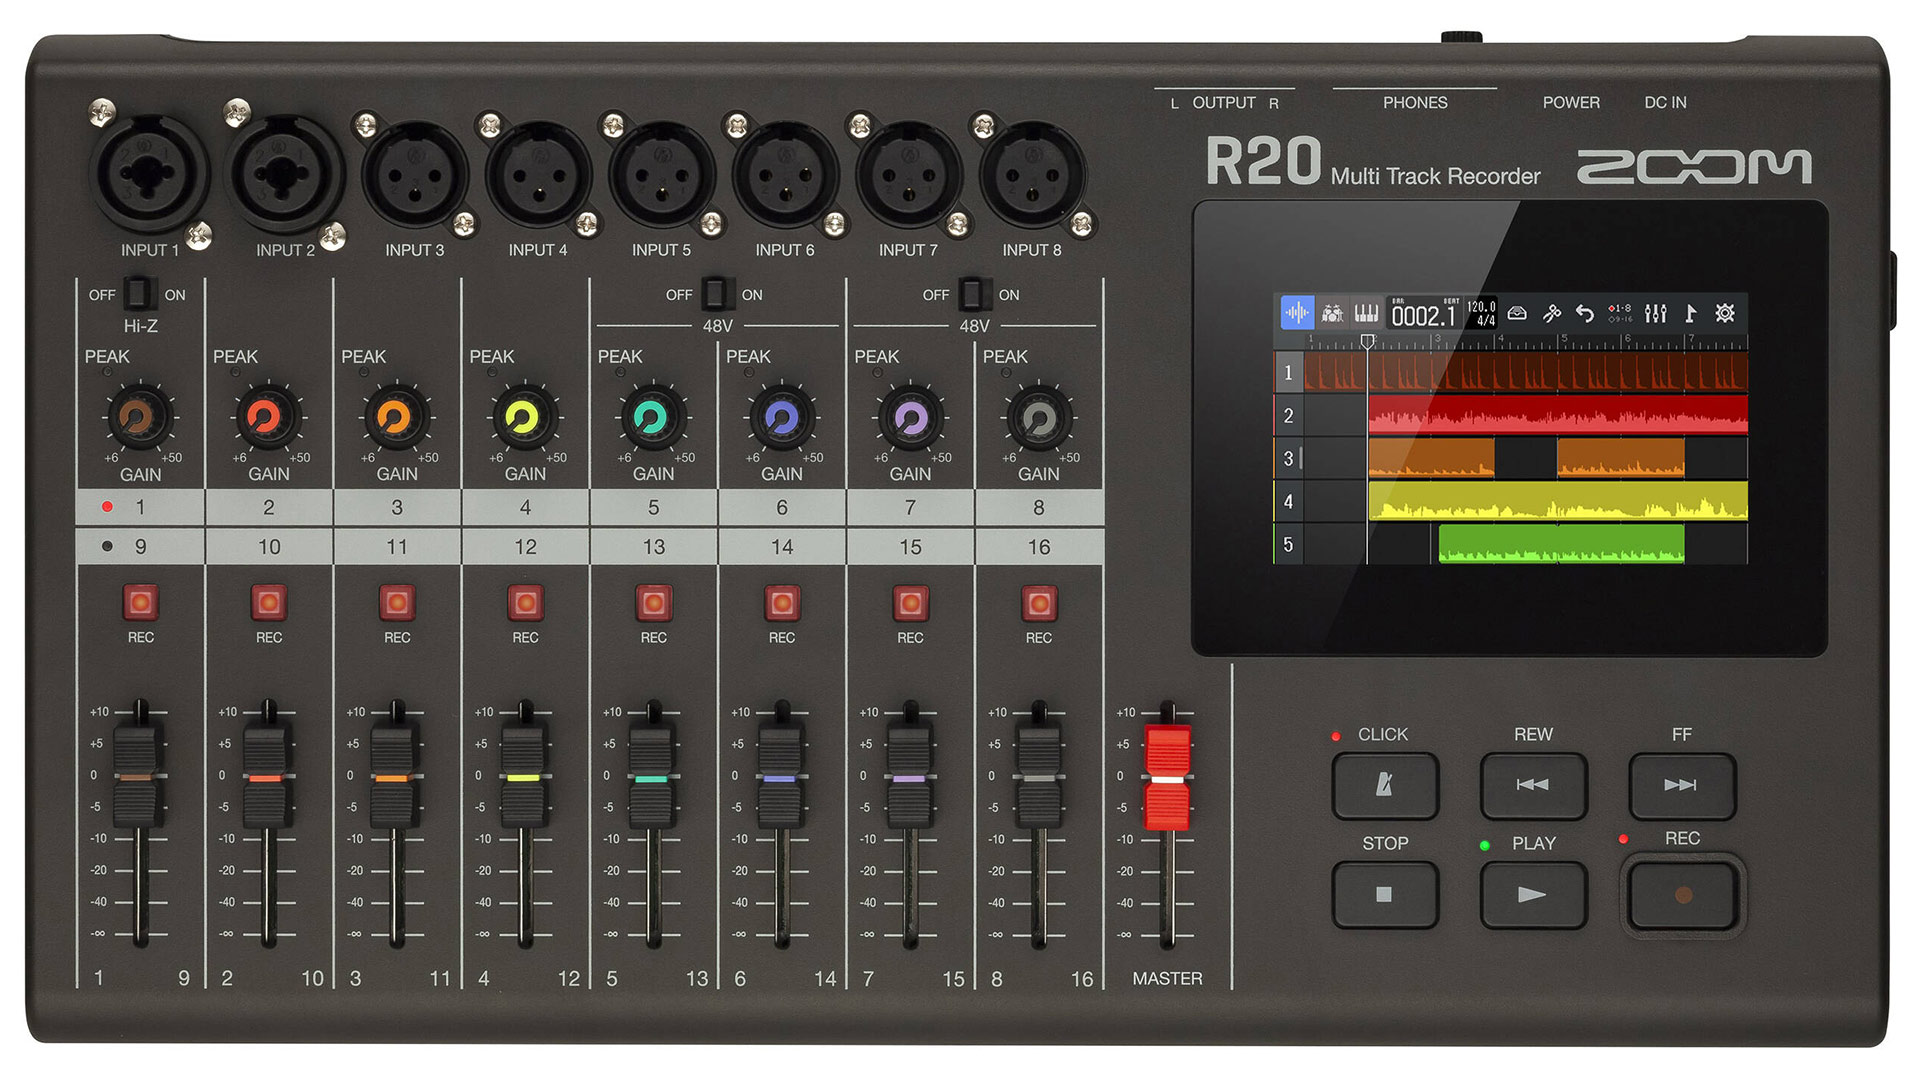Image resolution: width=1920 pixels, height=1080 pixels.
Task: Tap the 0002.1 bar counter display
Action: pyautogui.click(x=1424, y=314)
